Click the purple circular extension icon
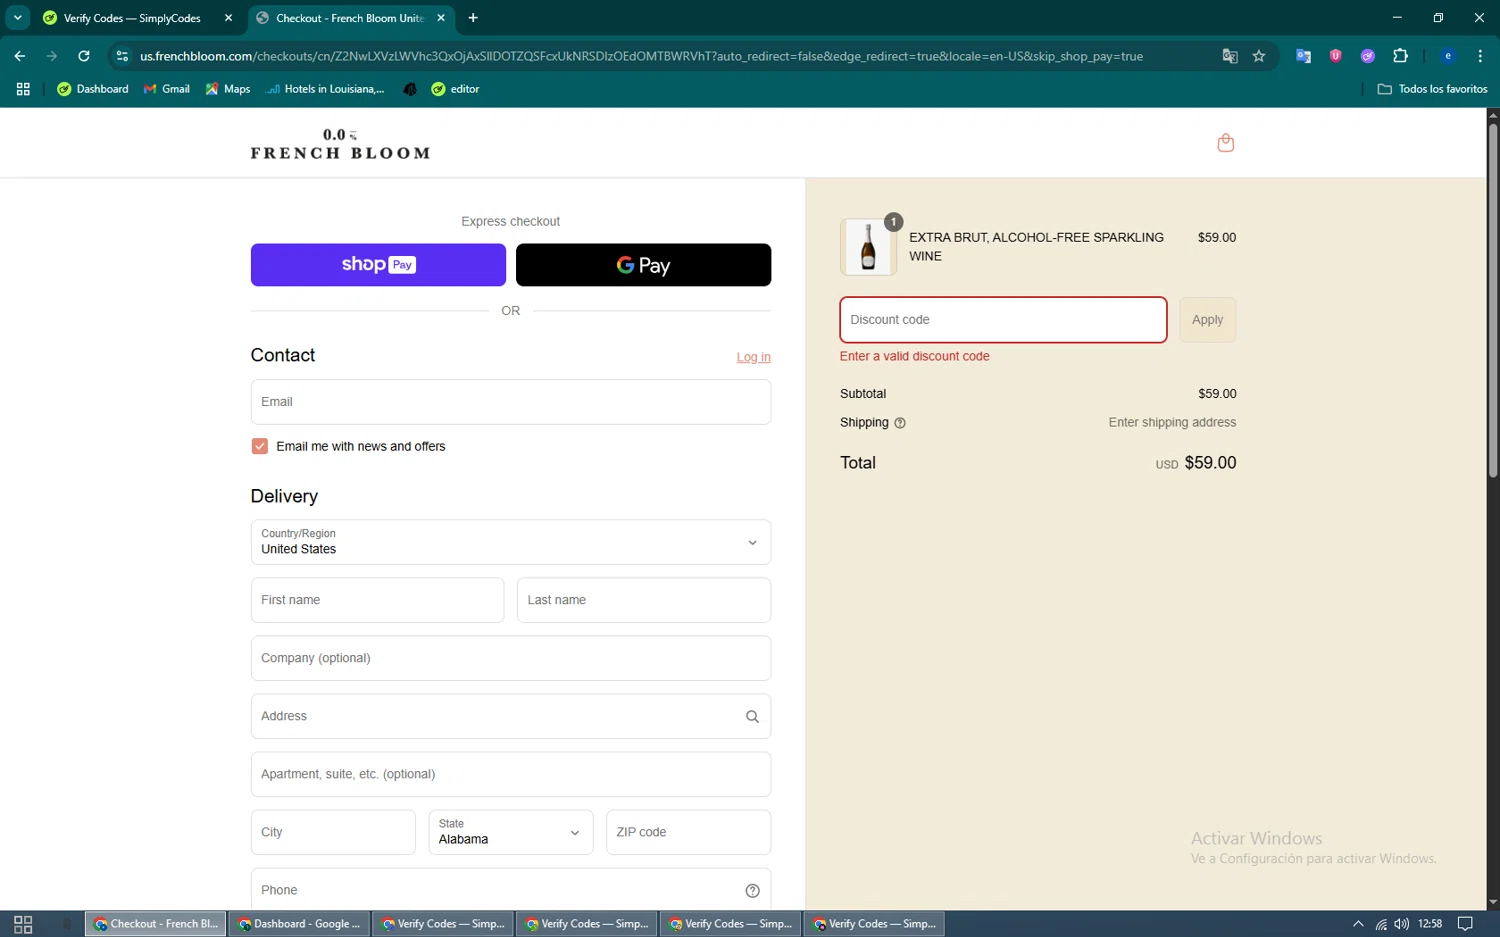Screen dimensions: 1500x937 (1367, 56)
